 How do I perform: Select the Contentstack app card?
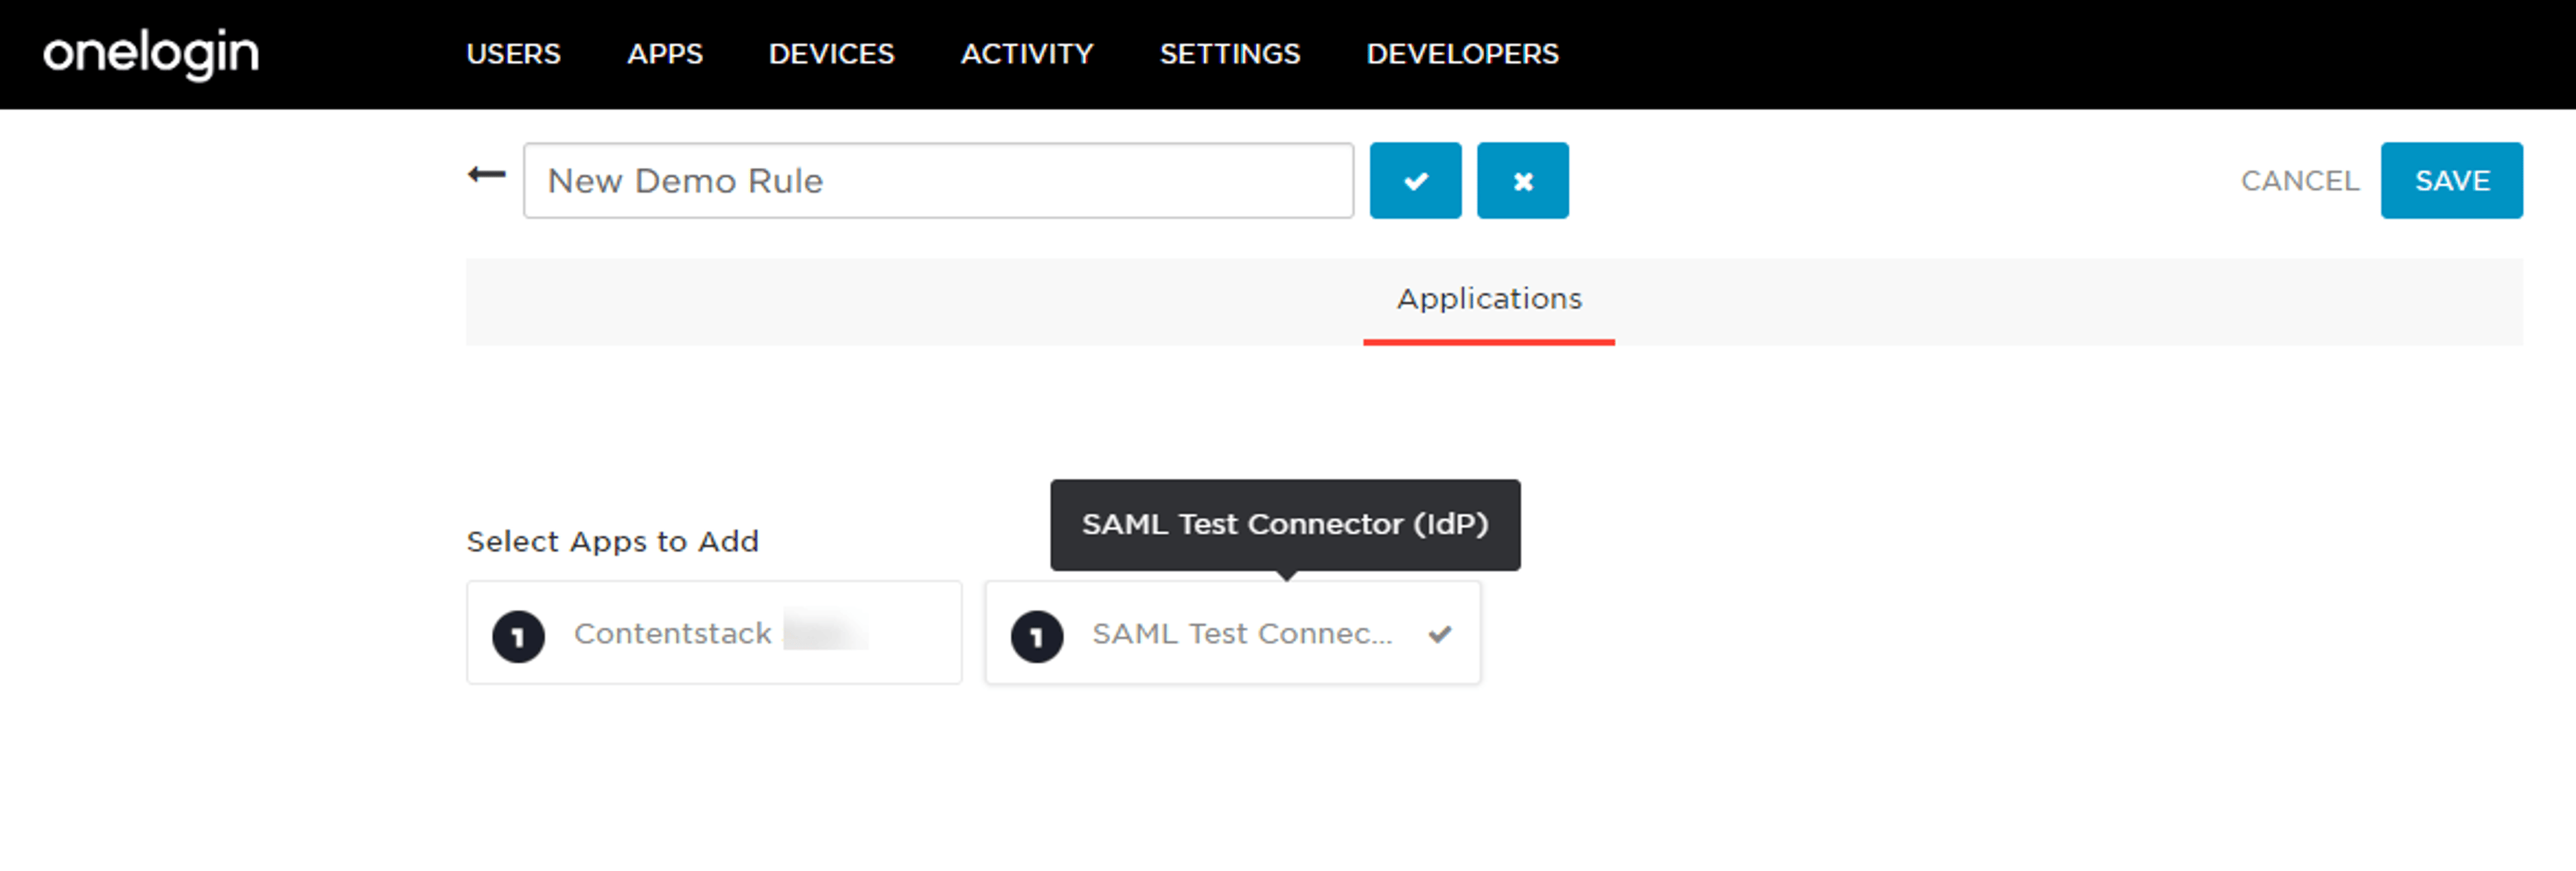pos(714,633)
